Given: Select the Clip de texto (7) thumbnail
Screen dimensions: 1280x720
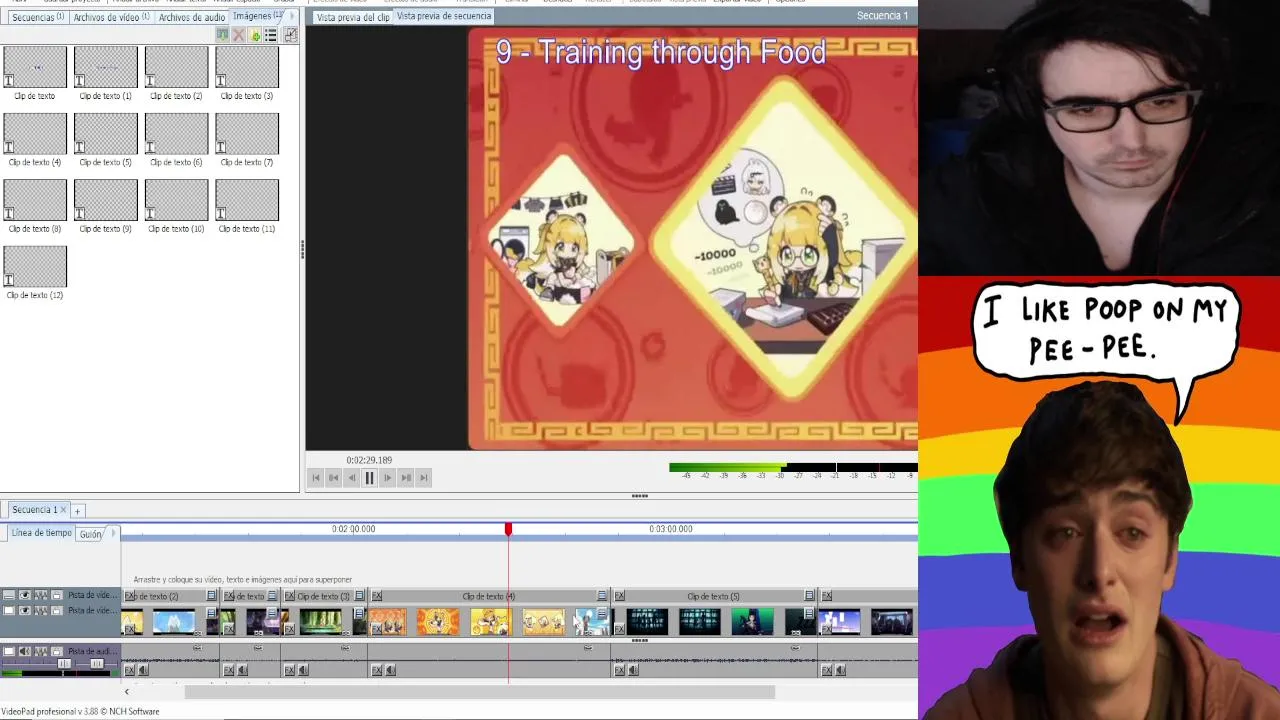Looking at the screenshot, I should click(247, 133).
